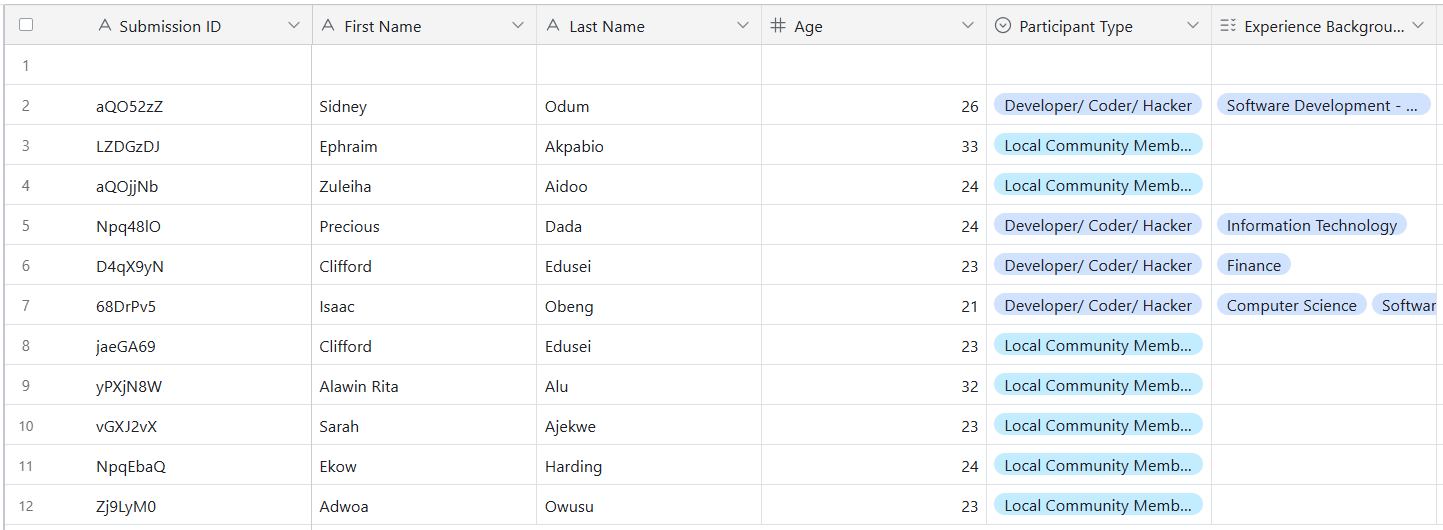Open the Age column dropdown arrow

click(968, 26)
